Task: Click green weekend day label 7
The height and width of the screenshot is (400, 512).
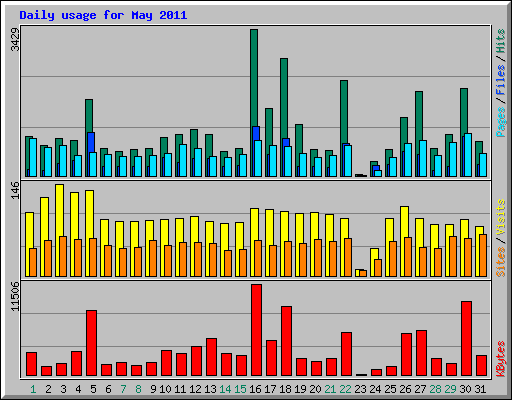Action: click(x=123, y=389)
